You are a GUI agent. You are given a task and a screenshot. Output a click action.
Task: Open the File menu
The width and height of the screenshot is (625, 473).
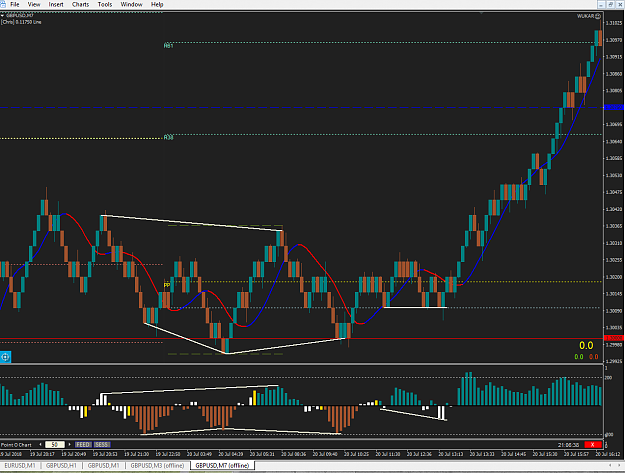[x=15, y=4]
